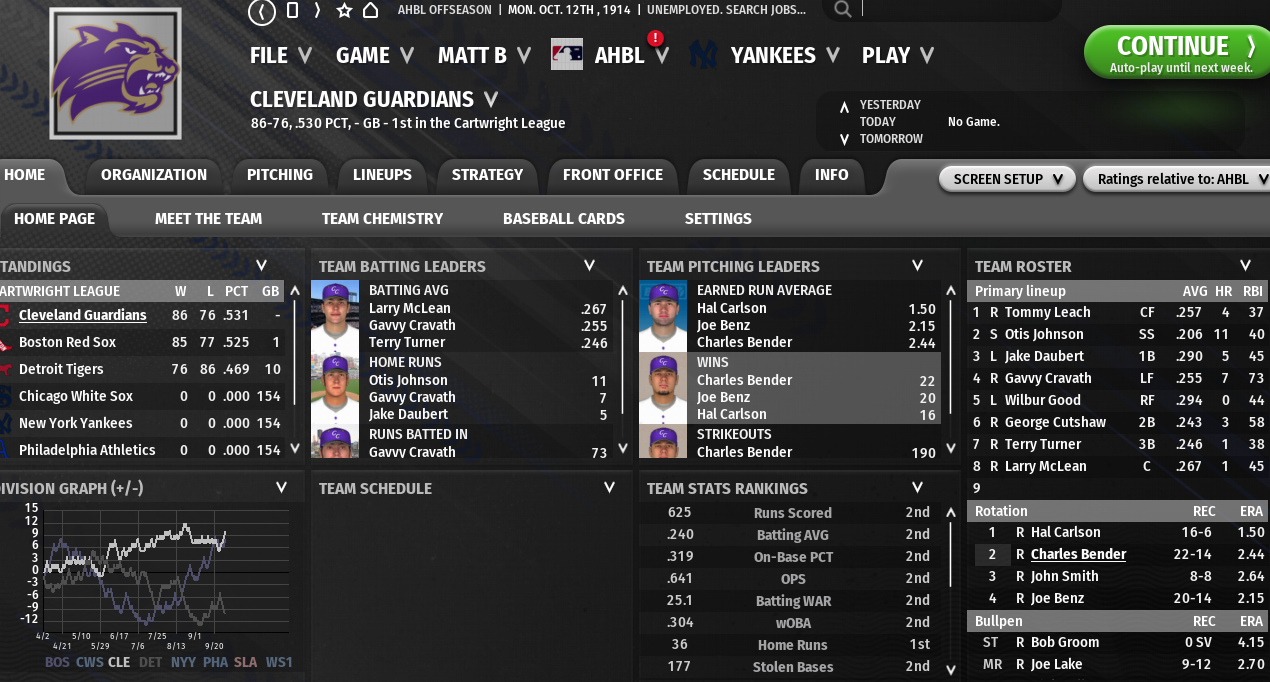Switch to the STRATEGY tab
The width and height of the screenshot is (1270, 682).
point(487,175)
